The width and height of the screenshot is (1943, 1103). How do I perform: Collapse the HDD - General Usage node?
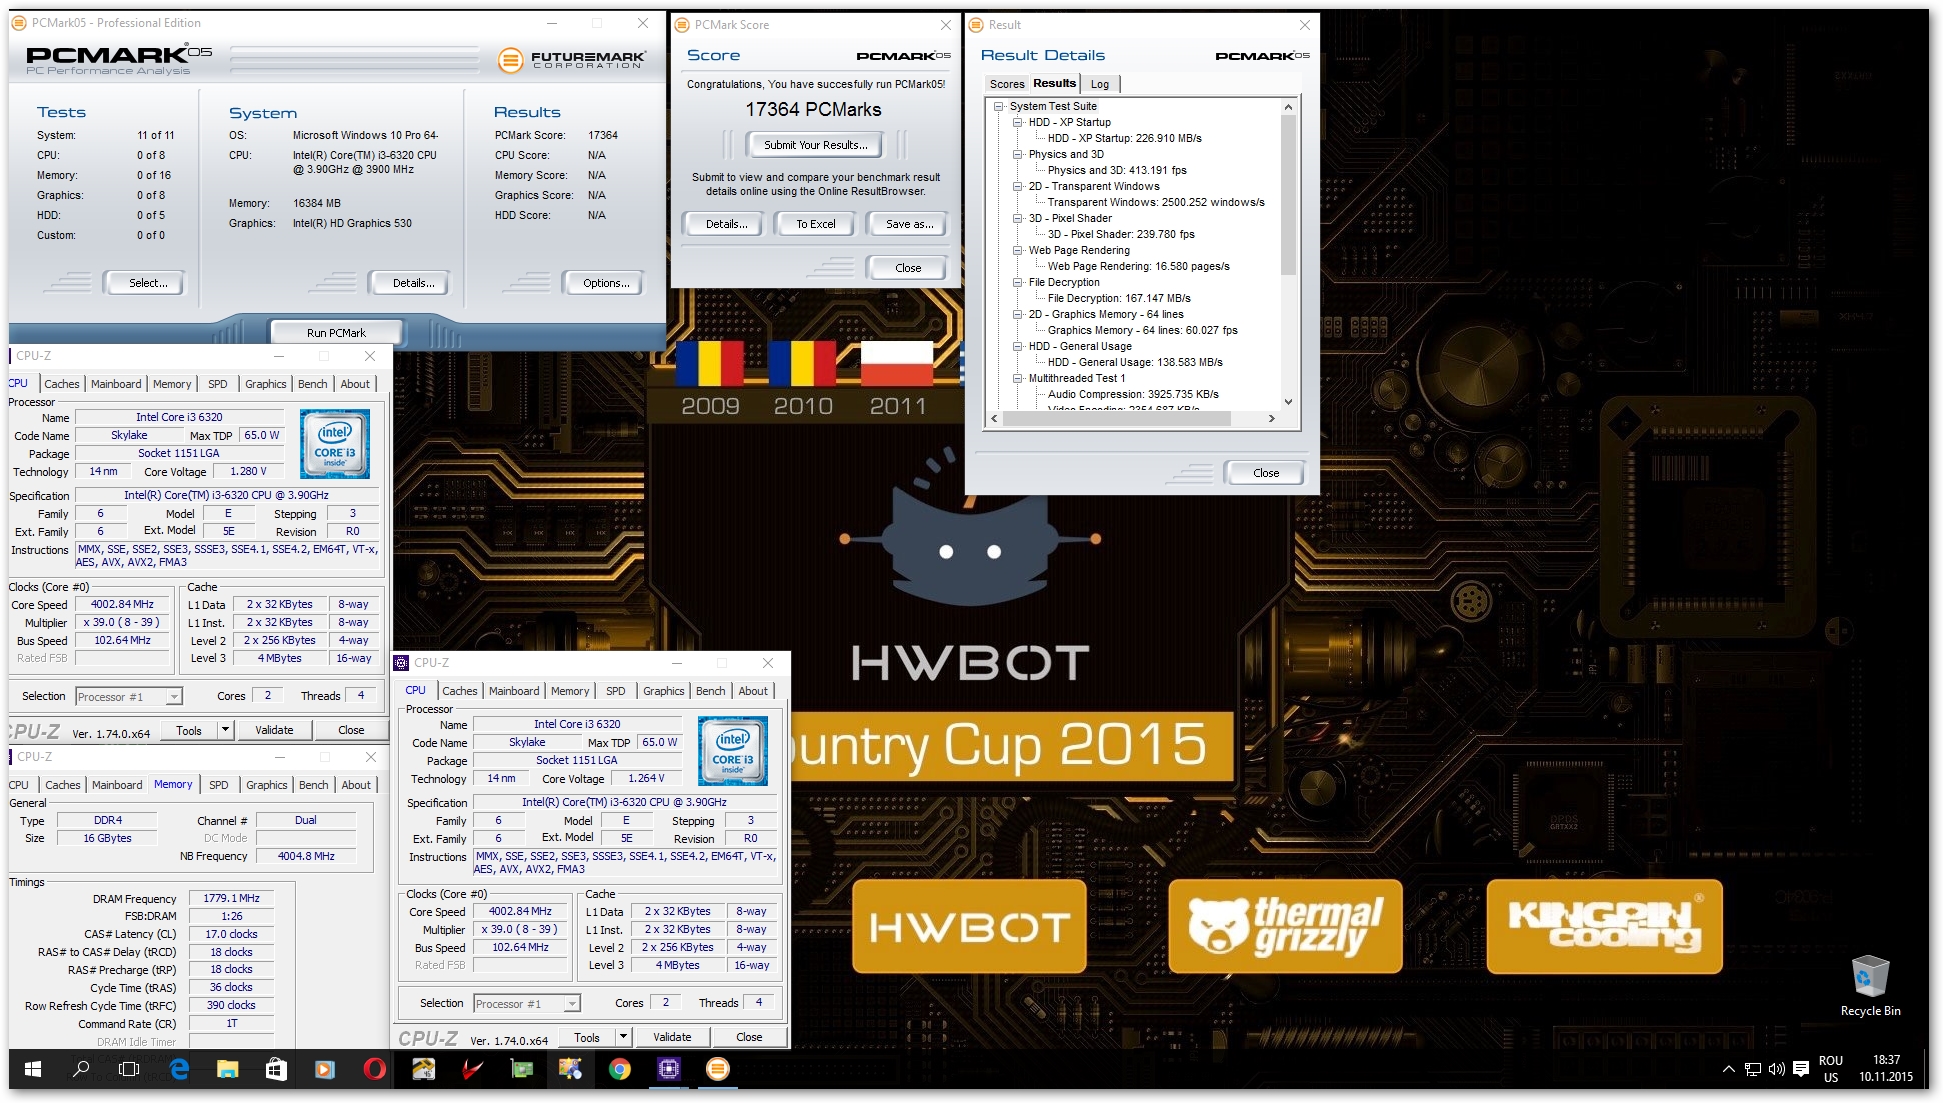pyautogui.click(x=1017, y=346)
